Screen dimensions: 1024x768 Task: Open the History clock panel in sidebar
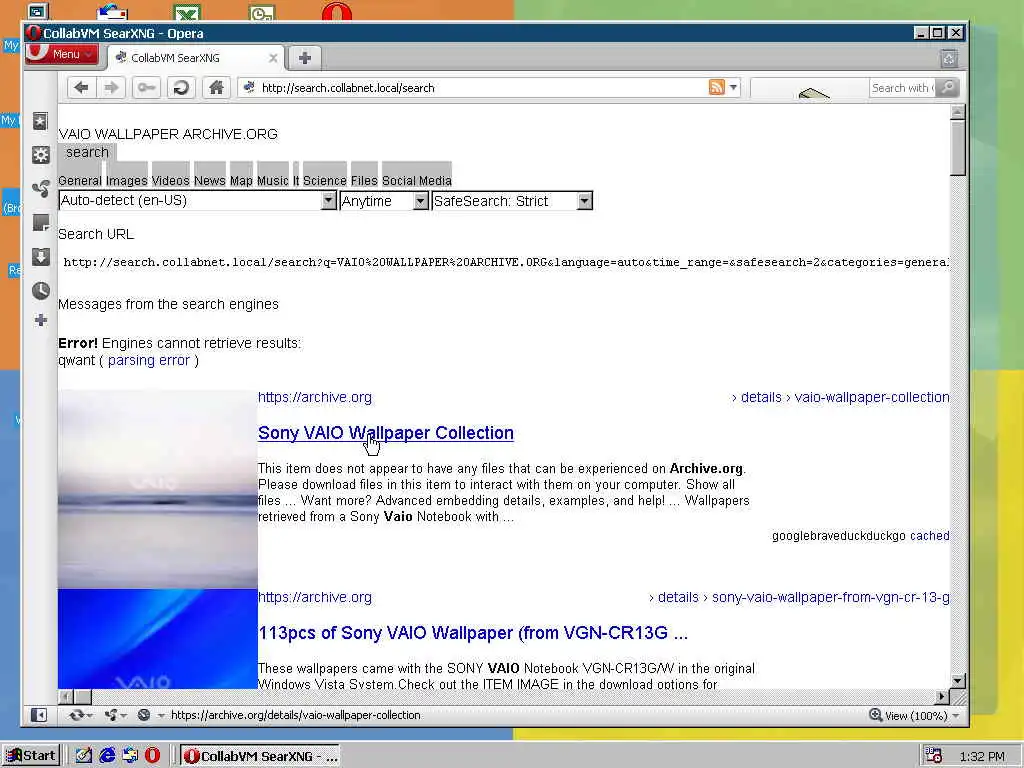coord(40,291)
